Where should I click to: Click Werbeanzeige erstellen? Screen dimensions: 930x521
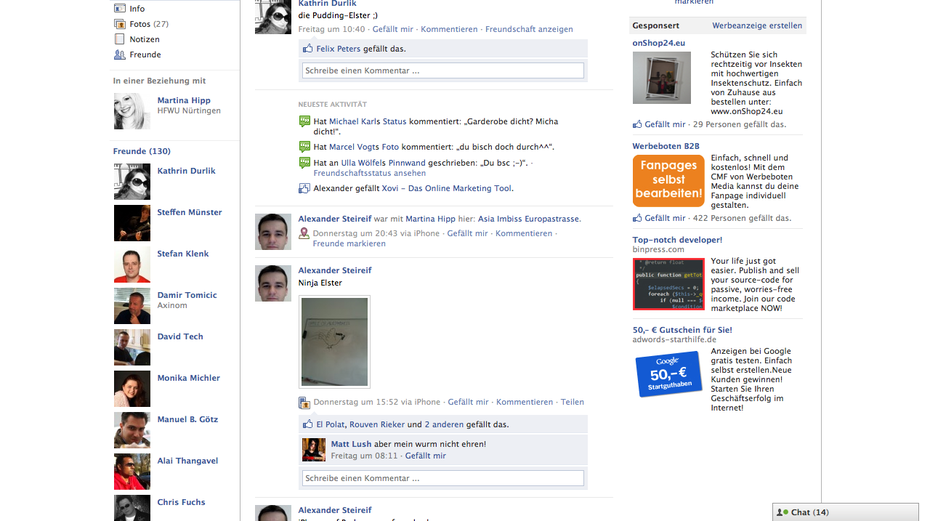click(x=757, y=26)
